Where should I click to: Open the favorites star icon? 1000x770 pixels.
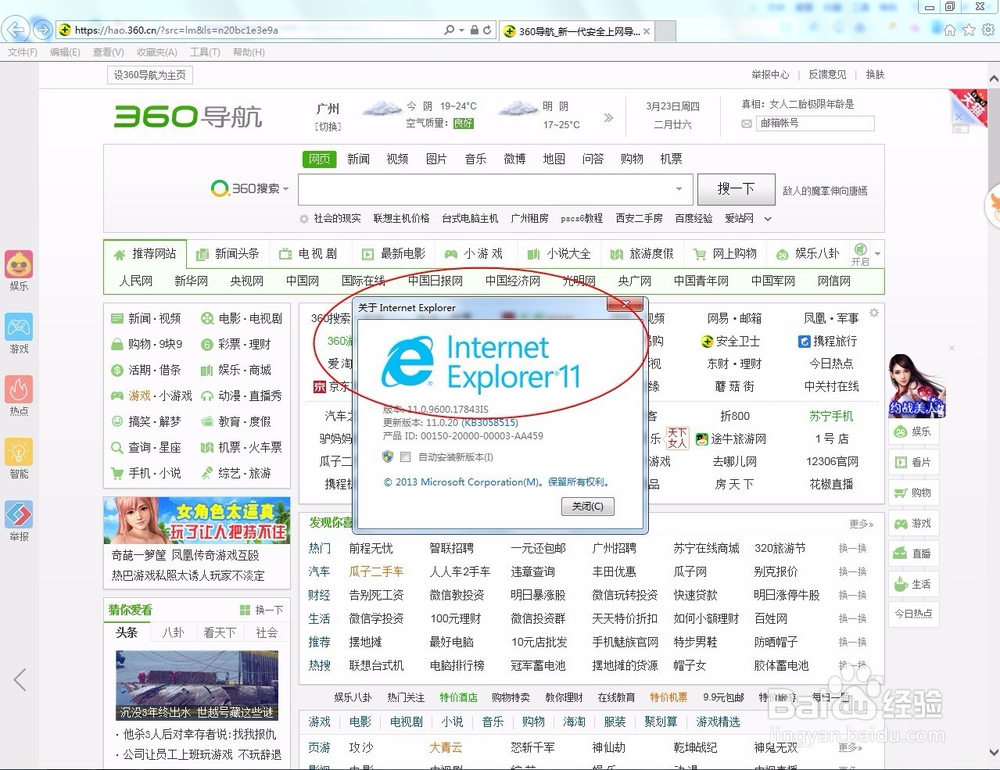tap(969, 30)
